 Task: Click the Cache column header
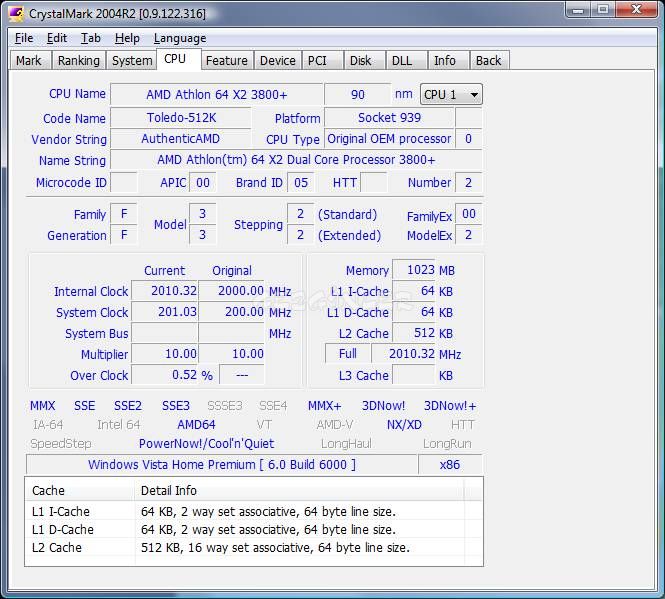[x=80, y=490]
